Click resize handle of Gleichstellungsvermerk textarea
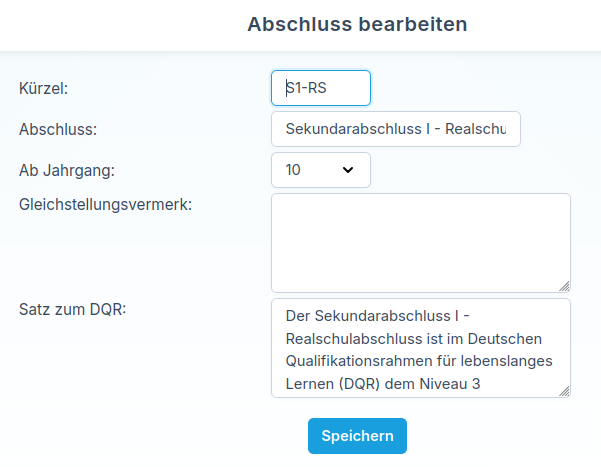This screenshot has height=467, width=601. 564,286
